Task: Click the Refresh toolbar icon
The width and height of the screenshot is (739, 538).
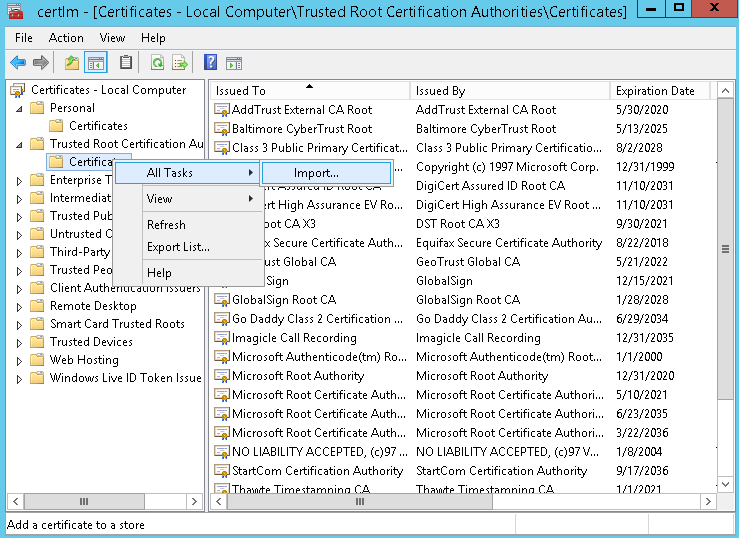Action: pyautogui.click(x=157, y=63)
